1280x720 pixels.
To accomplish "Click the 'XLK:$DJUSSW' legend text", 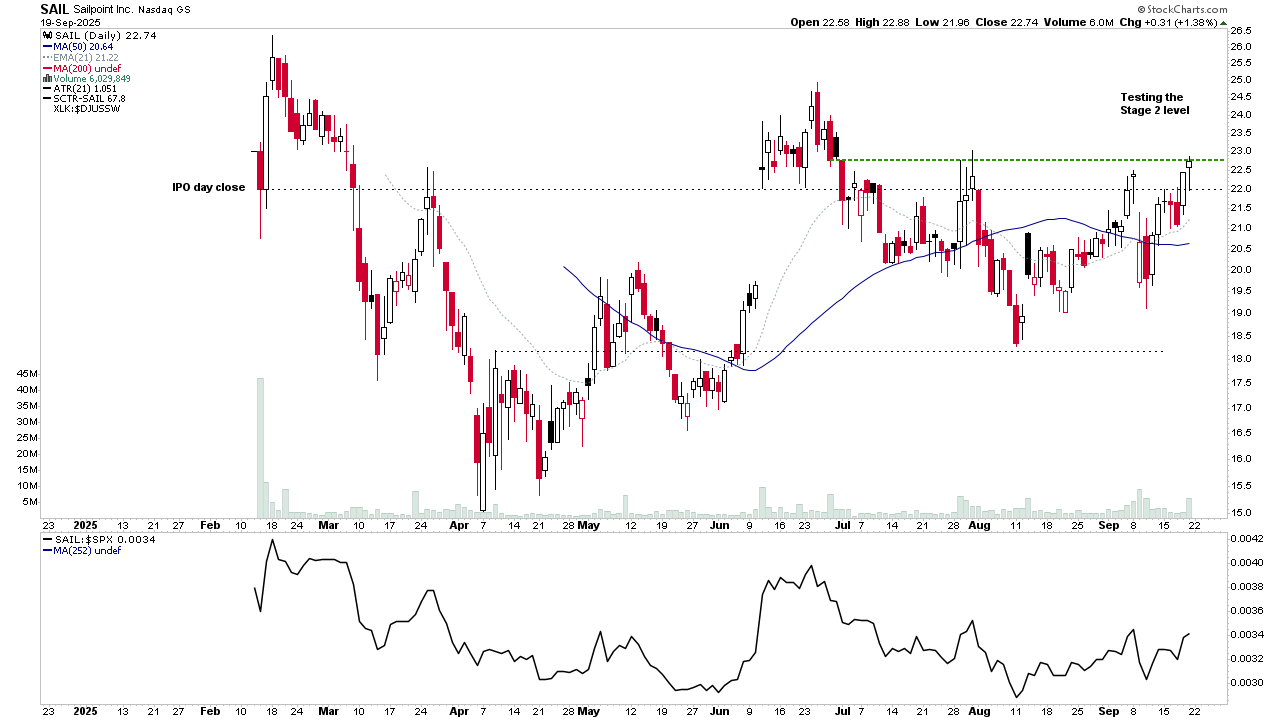I will [87, 108].
